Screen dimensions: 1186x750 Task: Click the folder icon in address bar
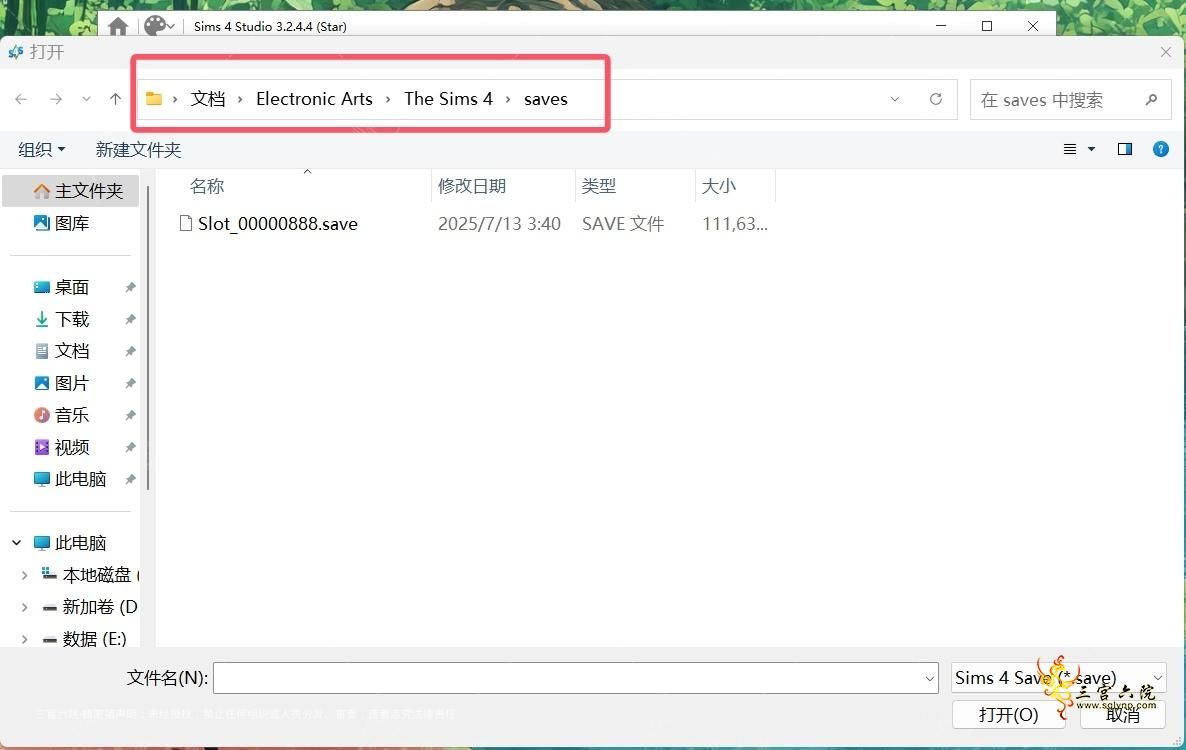[154, 99]
